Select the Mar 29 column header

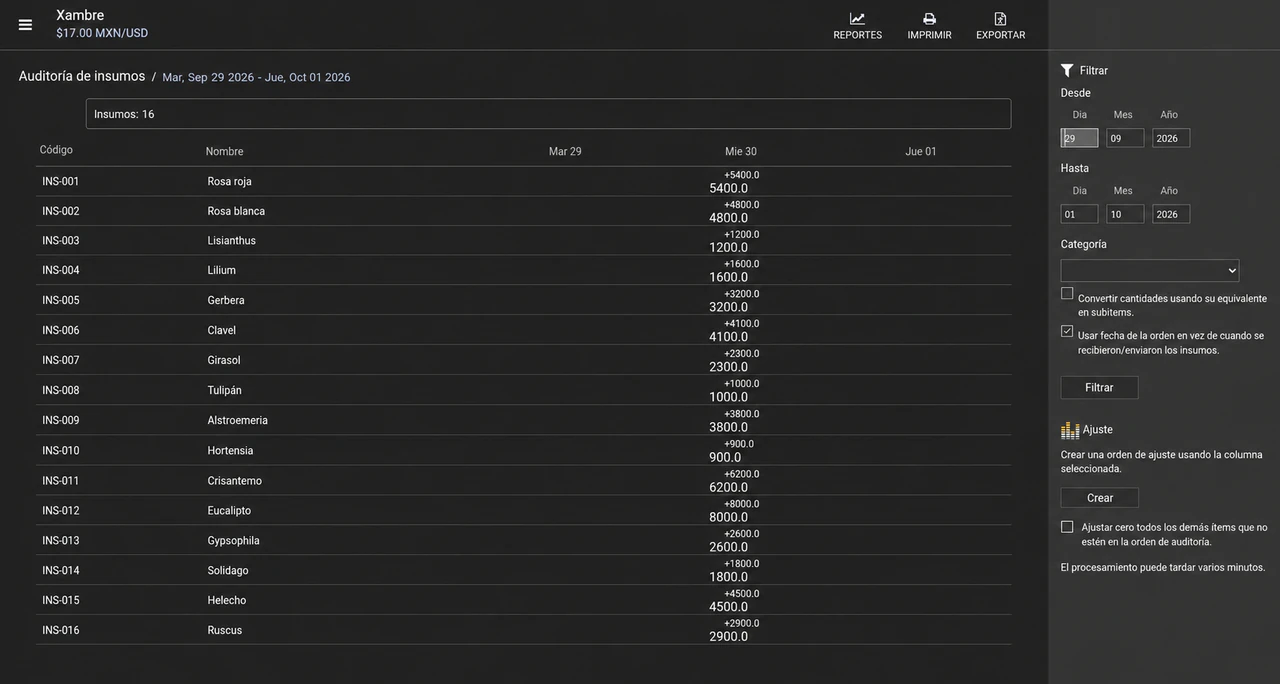pos(565,152)
